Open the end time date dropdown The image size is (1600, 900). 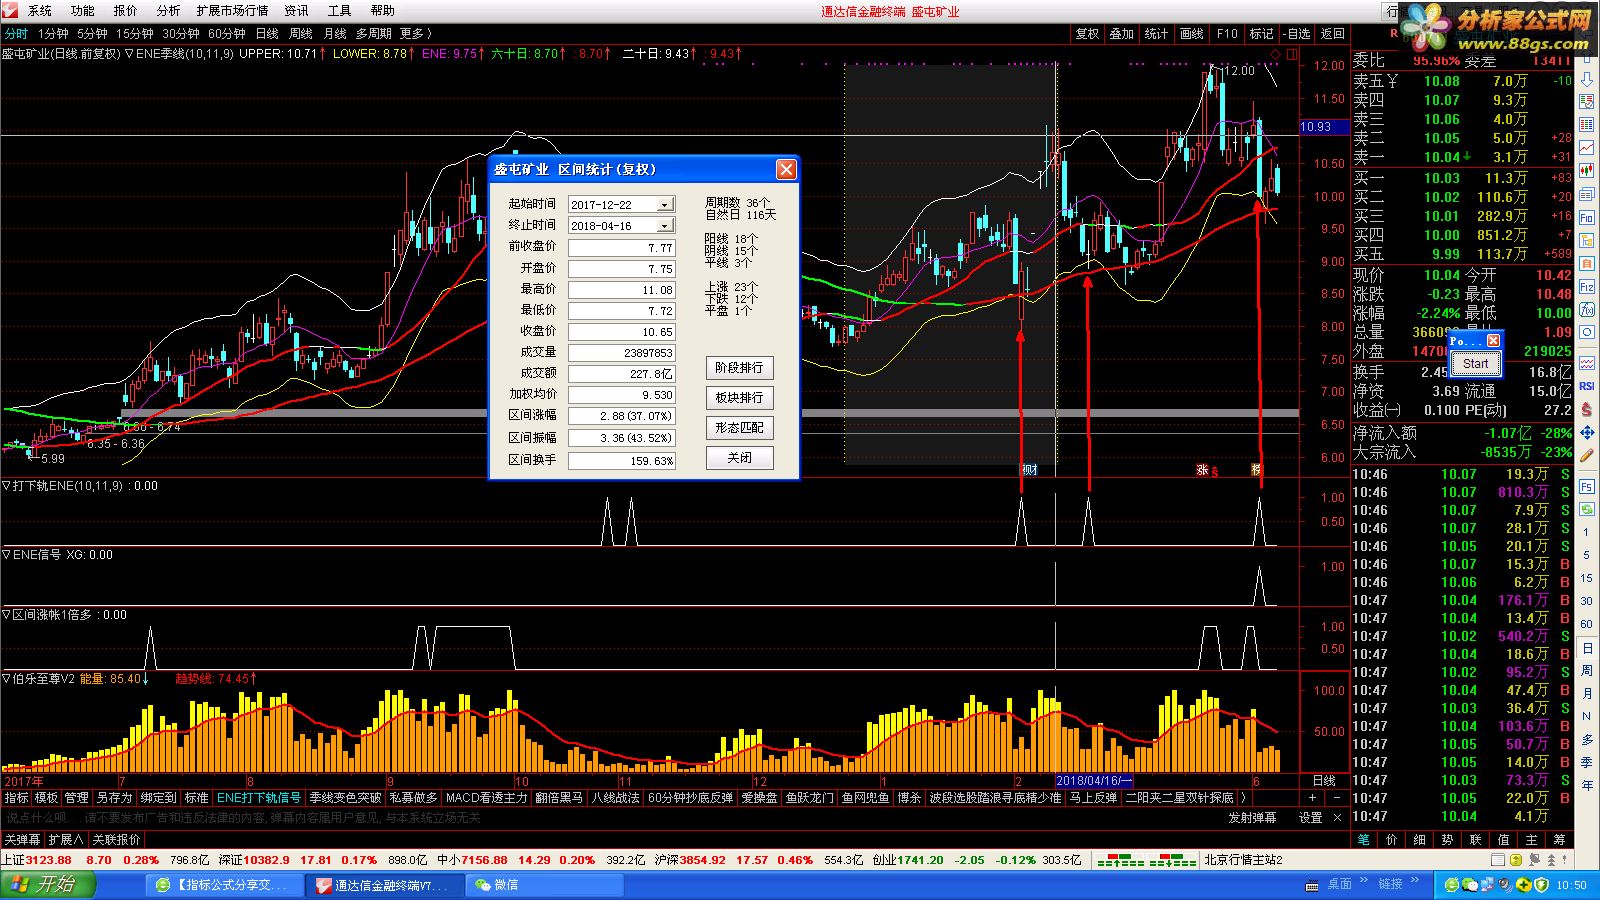(x=664, y=226)
